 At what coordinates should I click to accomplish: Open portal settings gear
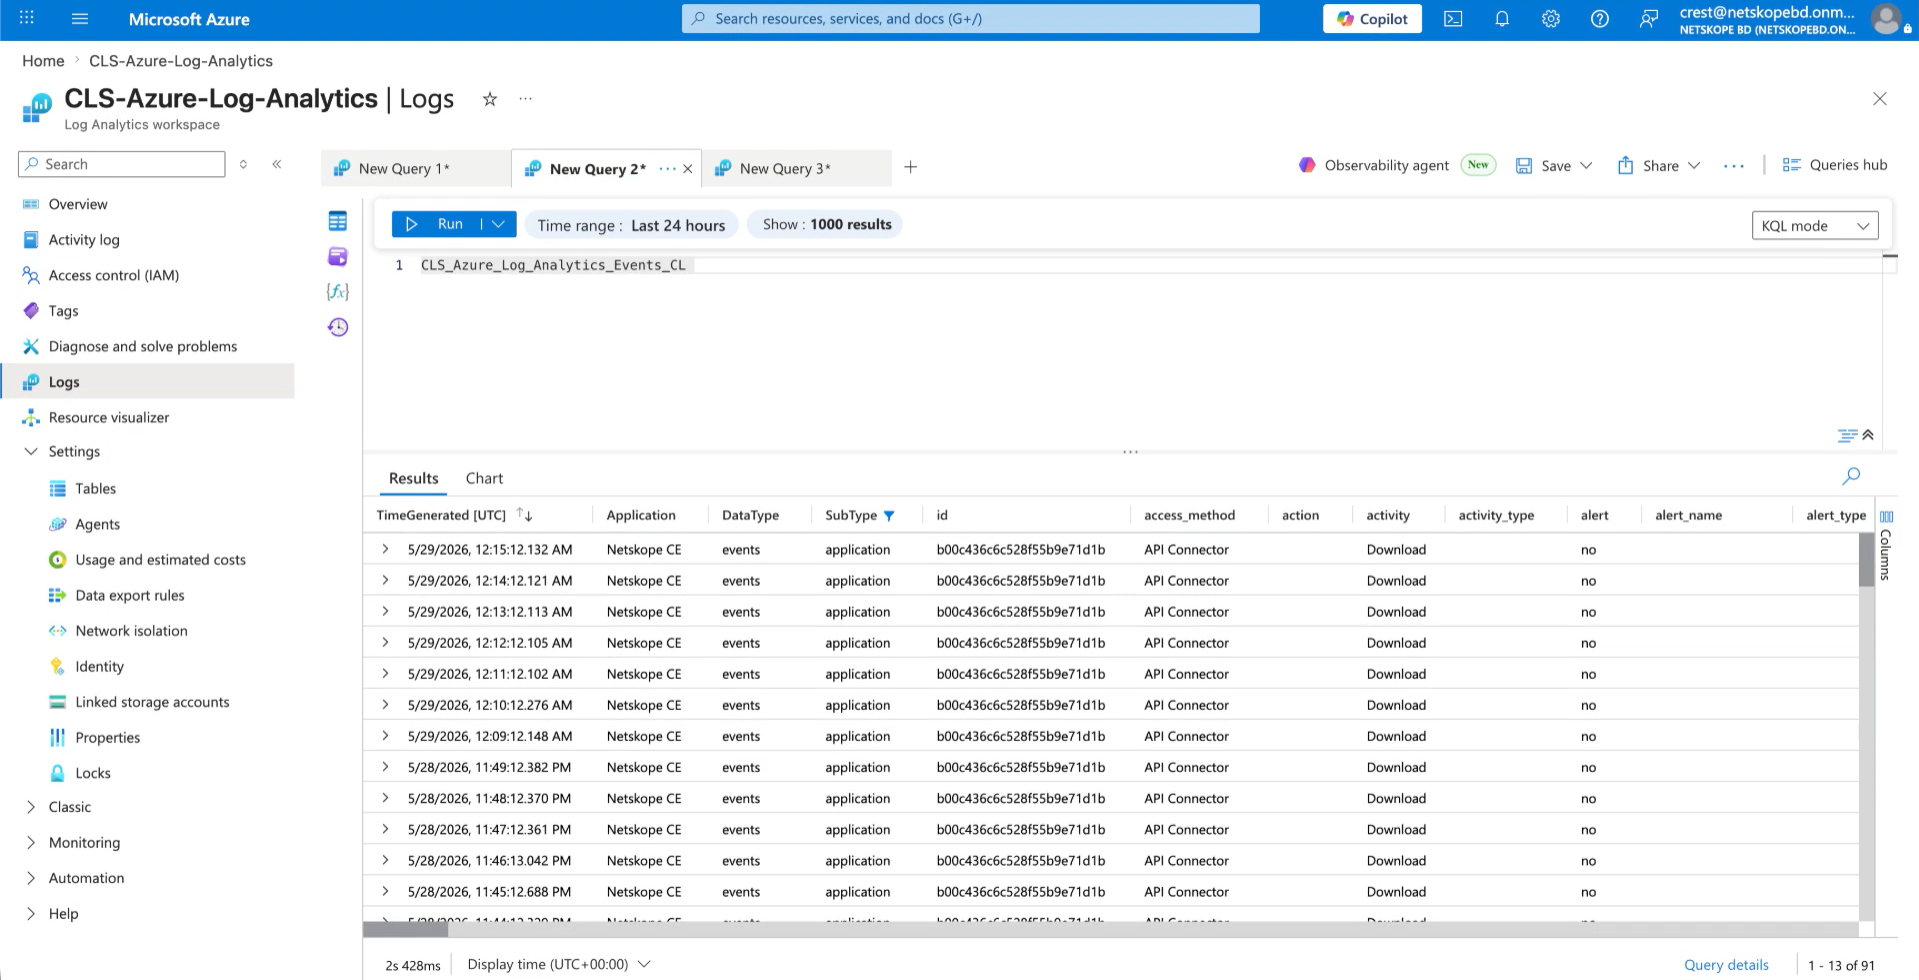coord(1551,19)
